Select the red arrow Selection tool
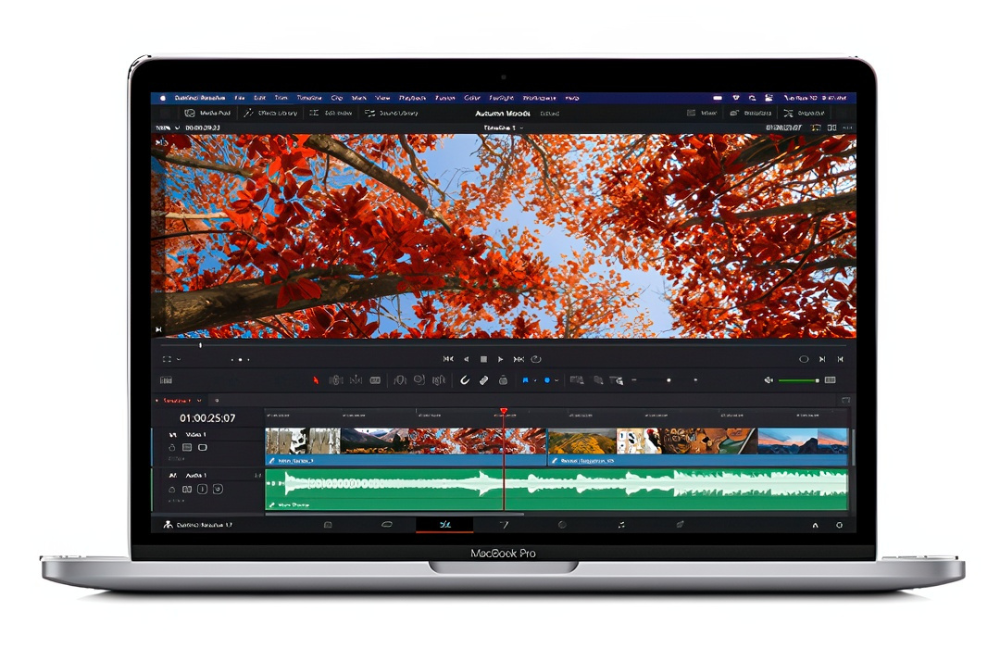The image size is (1000, 646). point(316,380)
